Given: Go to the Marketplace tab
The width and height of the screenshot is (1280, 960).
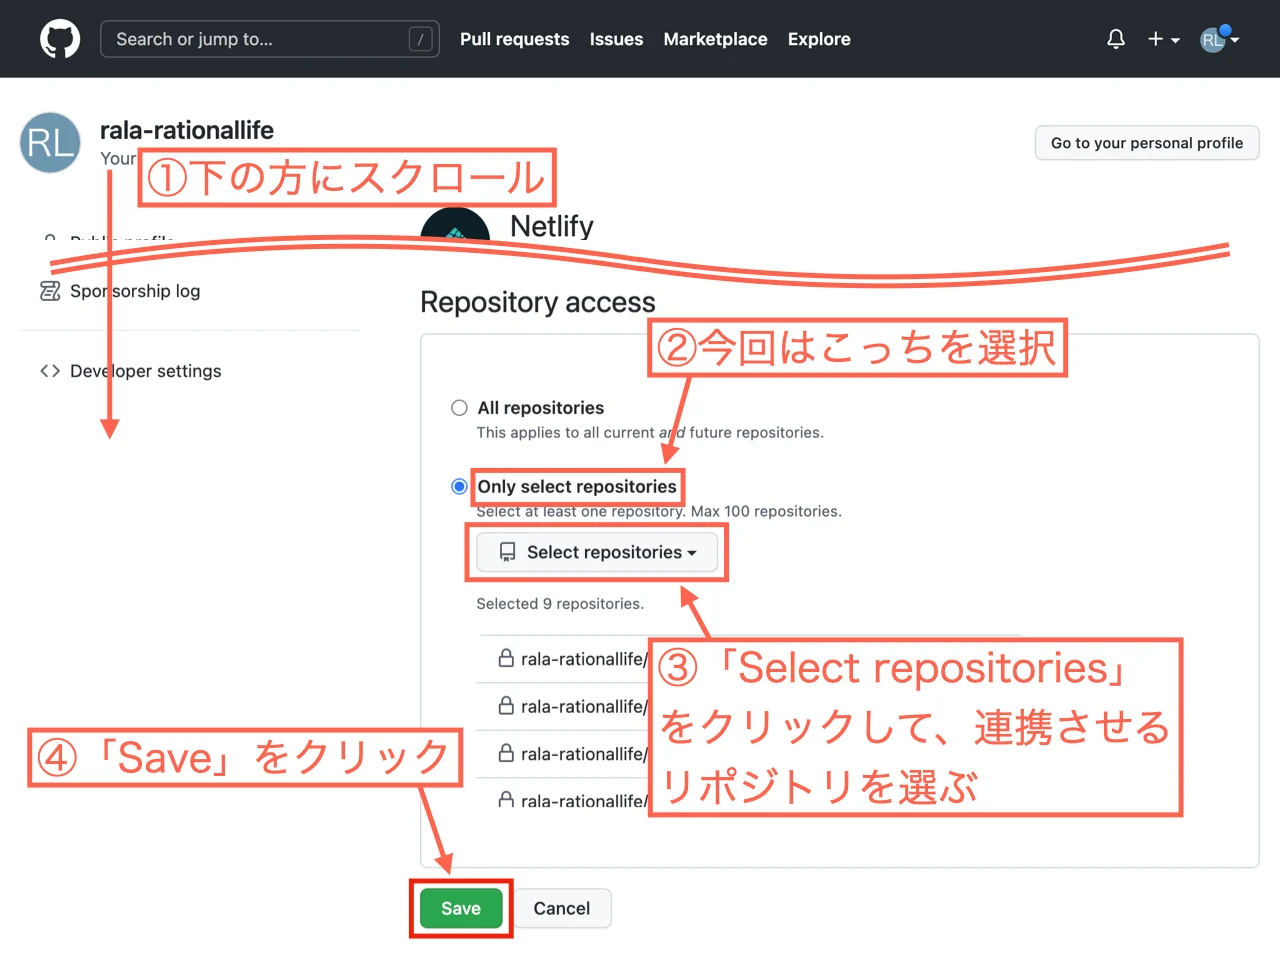Looking at the screenshot, I should 715,39.
